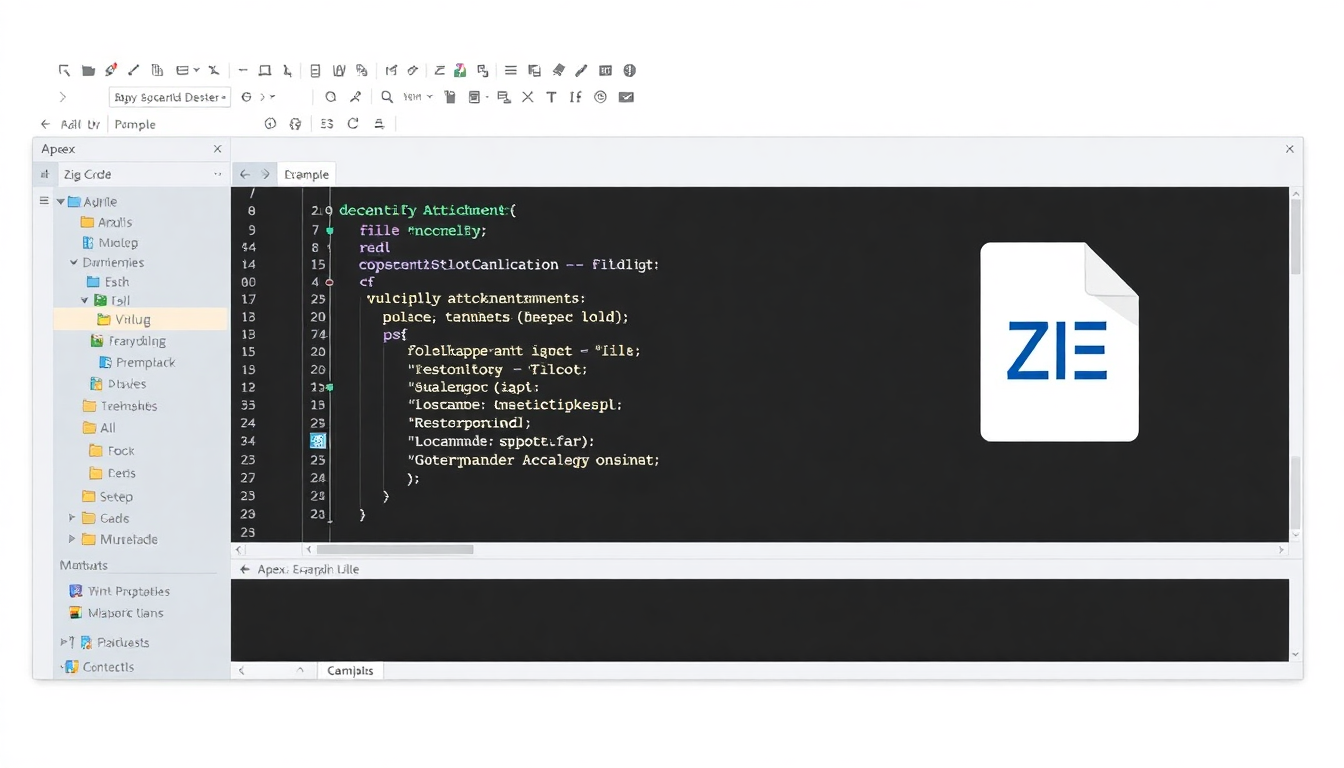Click the envelope/mail icon on the toolbar

click(x=627, y=97)
